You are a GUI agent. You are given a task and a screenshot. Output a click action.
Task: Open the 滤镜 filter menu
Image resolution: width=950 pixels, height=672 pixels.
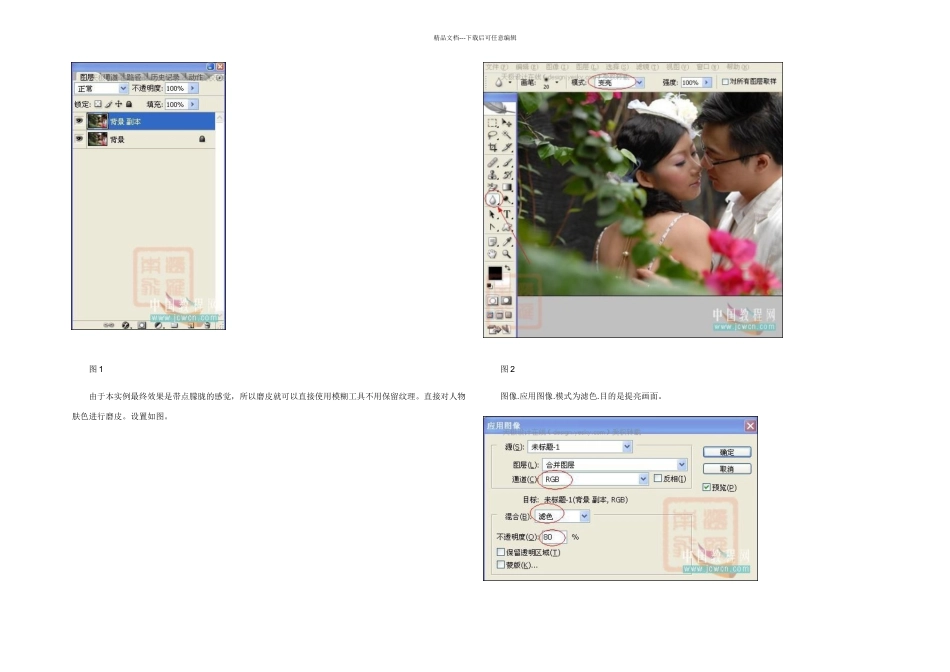(x=647, y=67)
